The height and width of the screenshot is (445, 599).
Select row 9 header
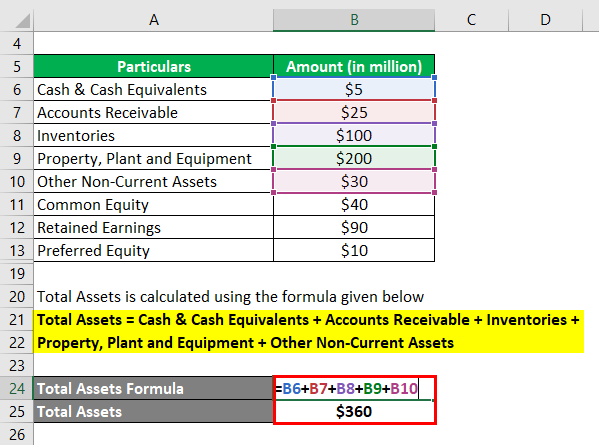point(16,158)
